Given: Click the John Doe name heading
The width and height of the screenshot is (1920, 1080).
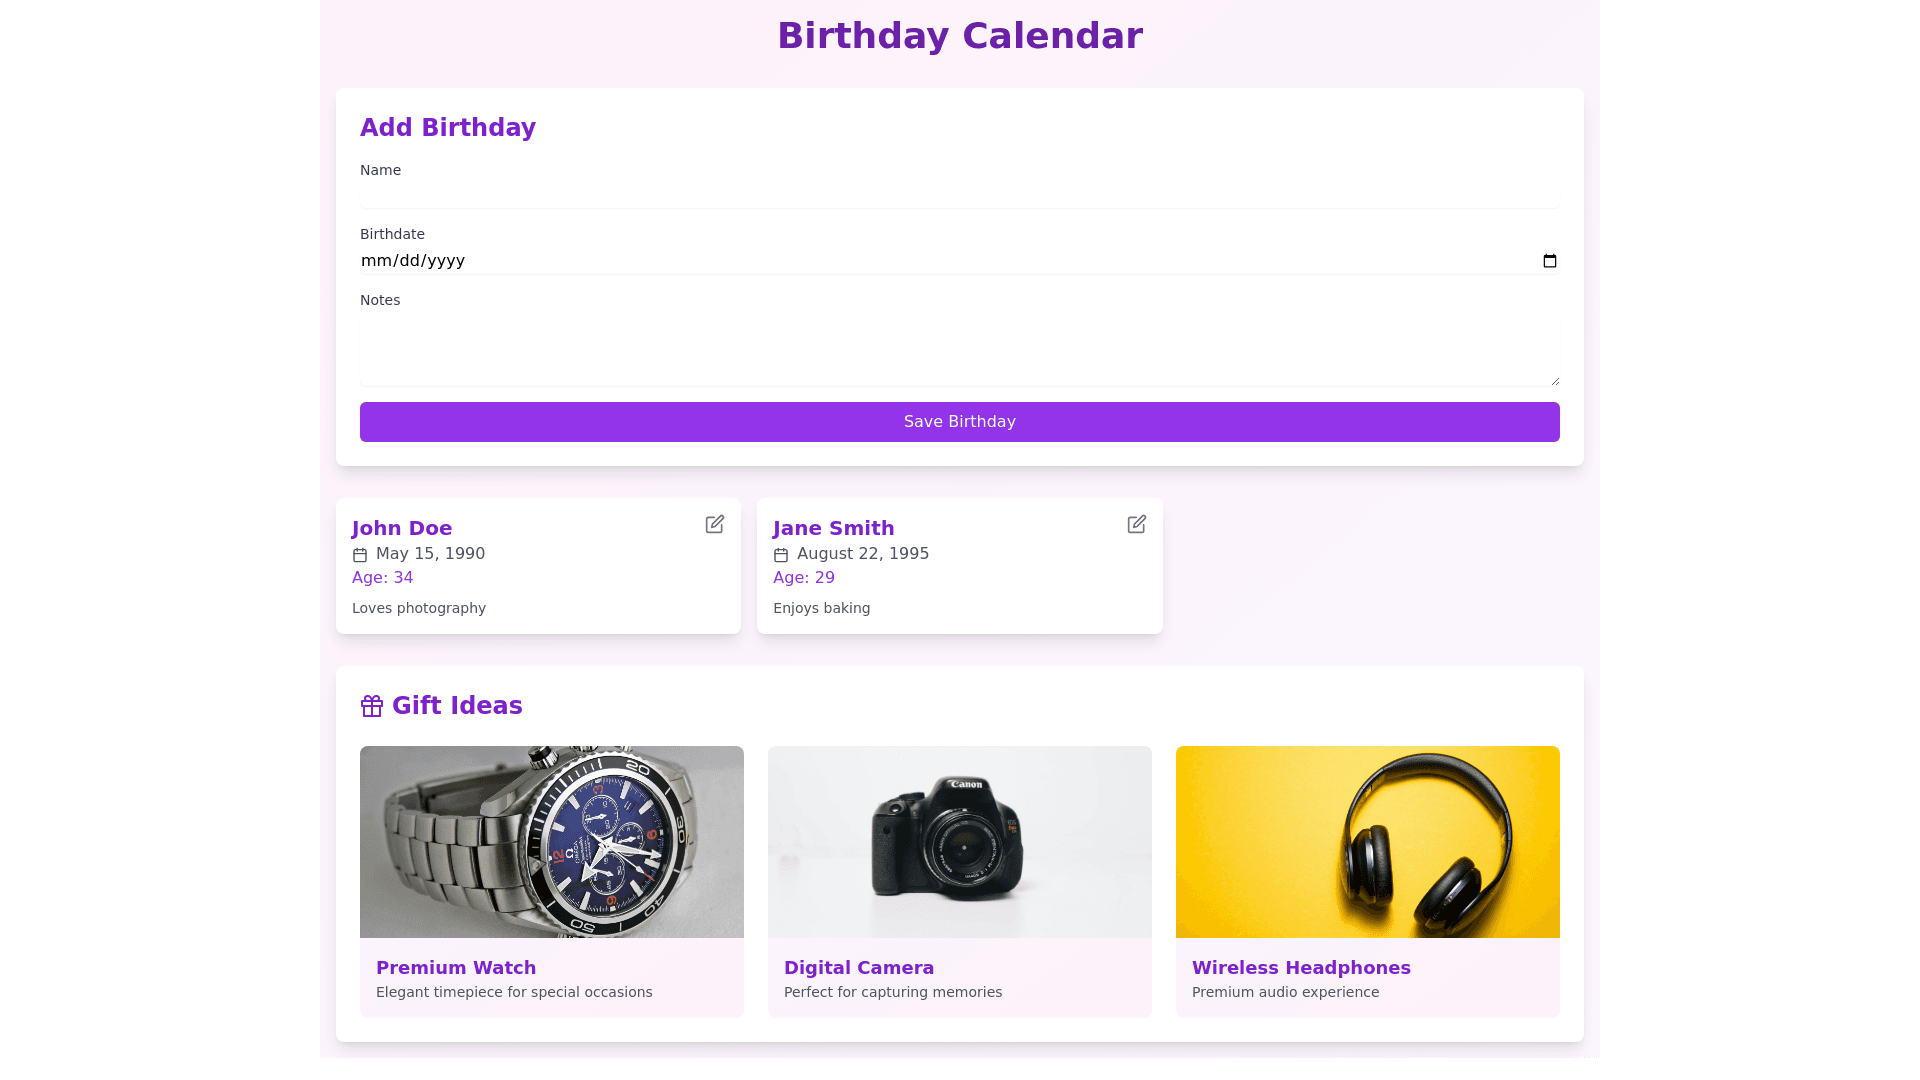Looking at the screenshot, I should click(402, 528).
